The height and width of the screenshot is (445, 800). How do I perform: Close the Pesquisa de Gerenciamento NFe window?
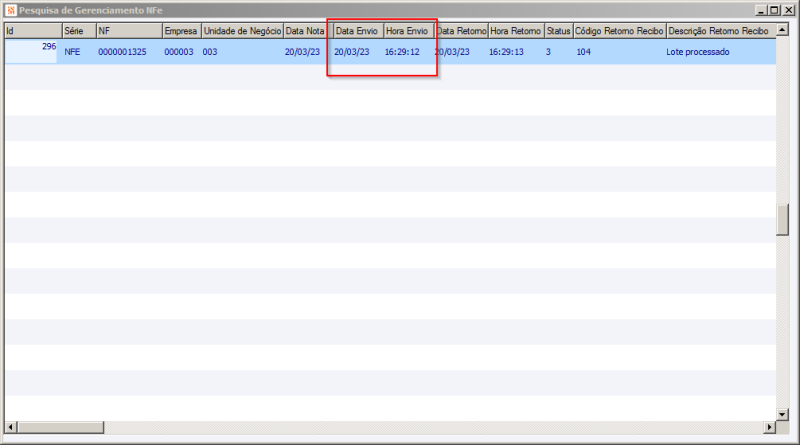pyautogui.click(x=788, y=10)
